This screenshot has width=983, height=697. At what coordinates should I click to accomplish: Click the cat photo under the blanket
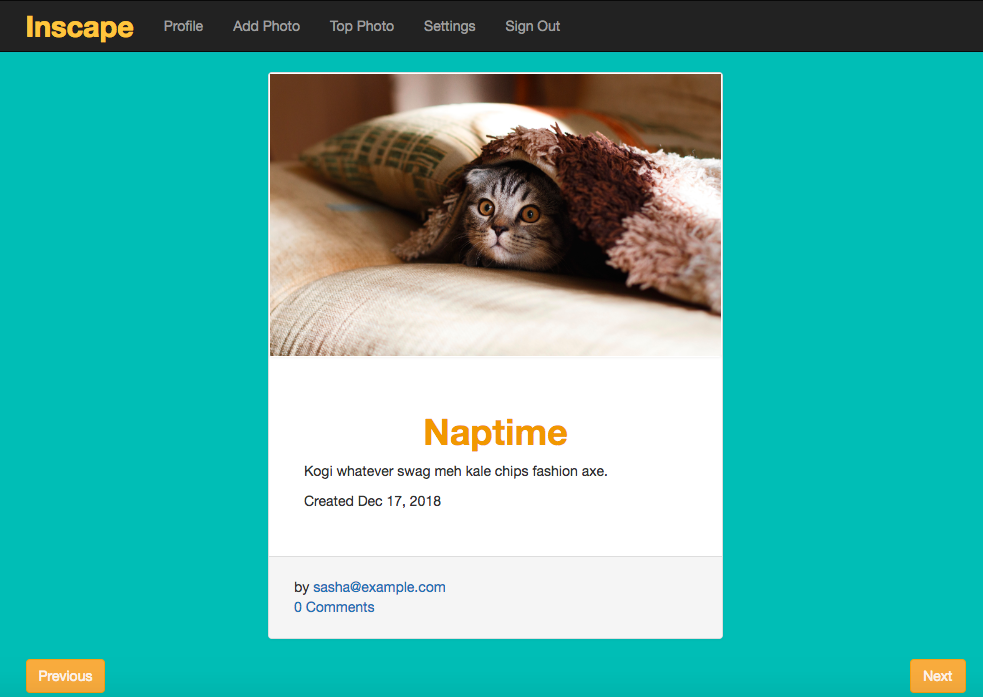pos(495,215)
